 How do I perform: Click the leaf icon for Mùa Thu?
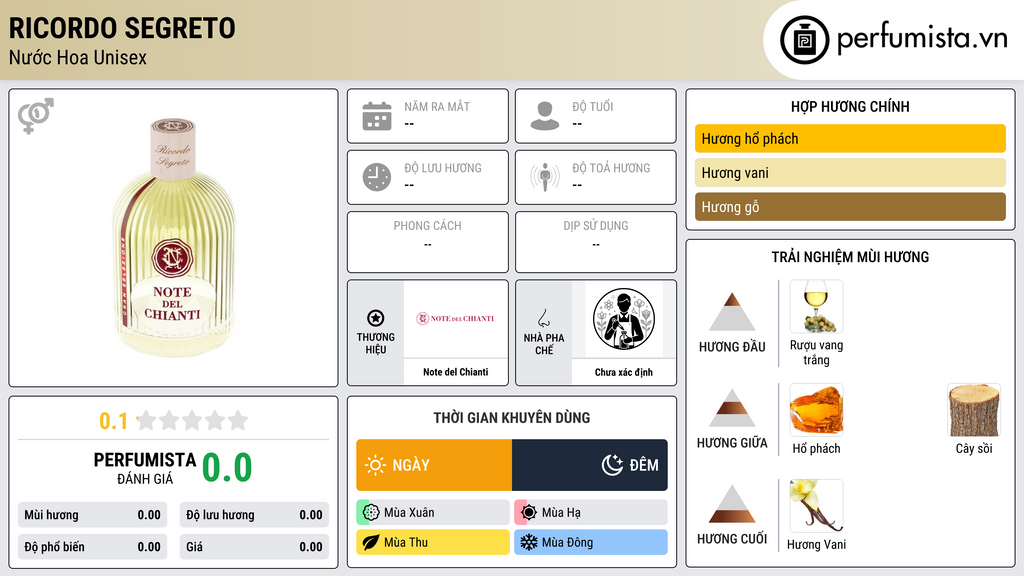point(371,542)
